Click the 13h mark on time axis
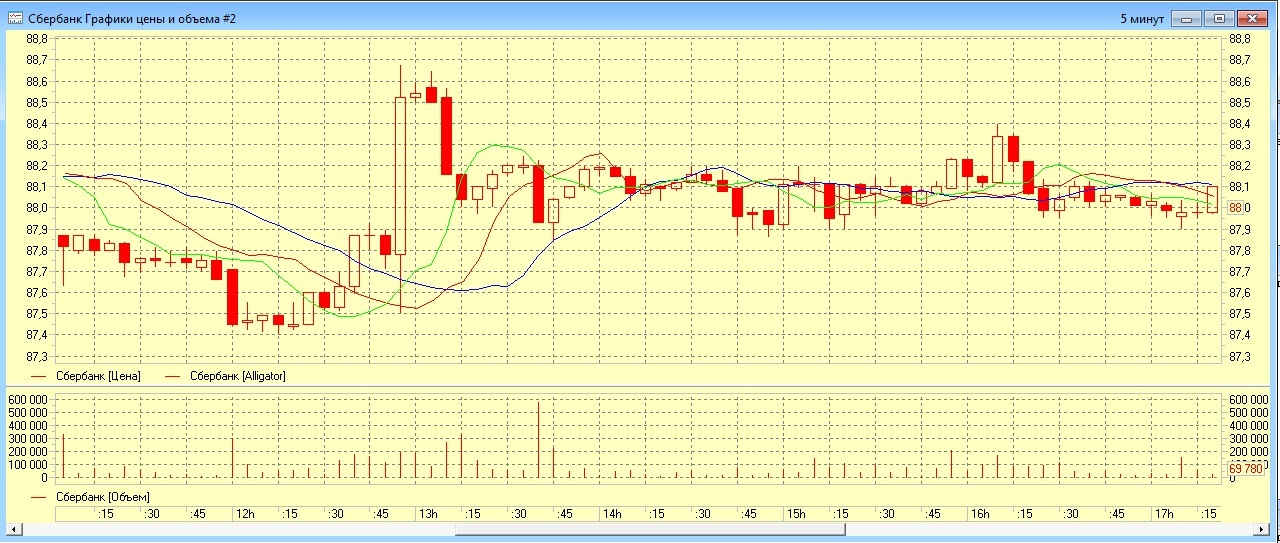 (x=427, y=513)
